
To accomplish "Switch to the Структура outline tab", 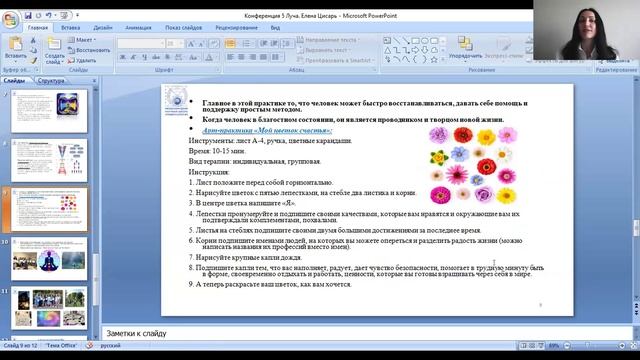I will tap(51, 81).
